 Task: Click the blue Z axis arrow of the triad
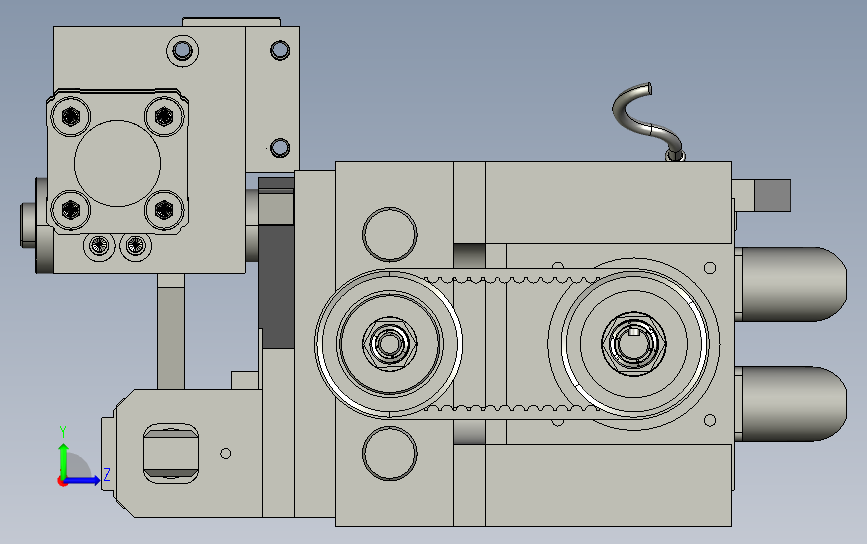(x=83, y=480)
